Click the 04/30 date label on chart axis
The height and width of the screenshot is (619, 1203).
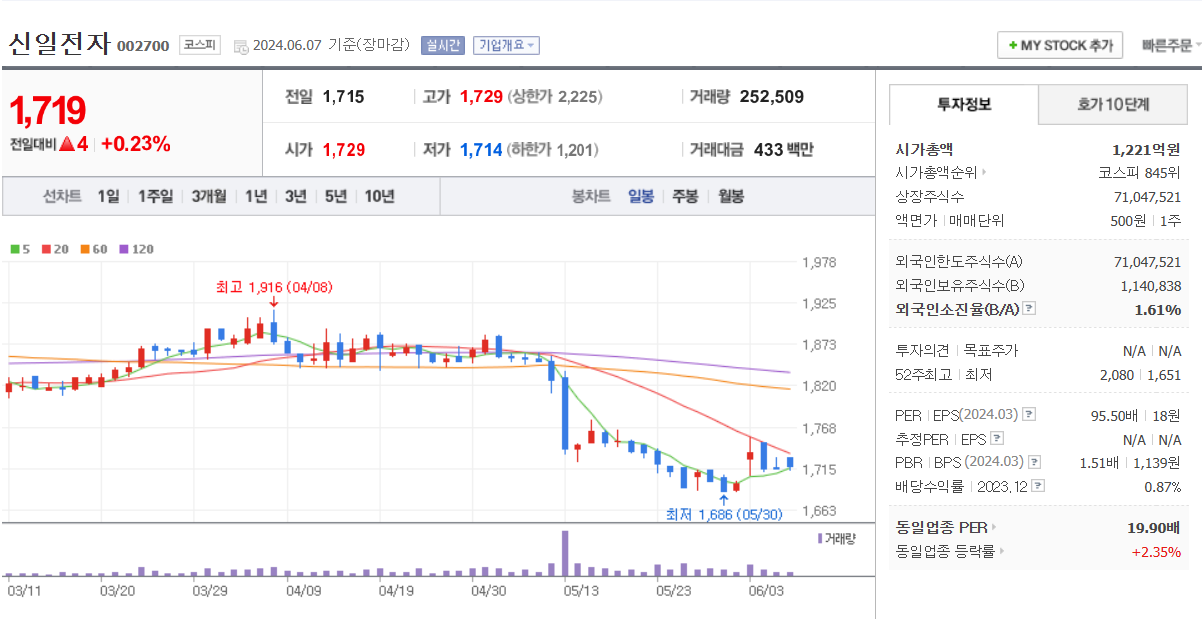coord(488,590)
